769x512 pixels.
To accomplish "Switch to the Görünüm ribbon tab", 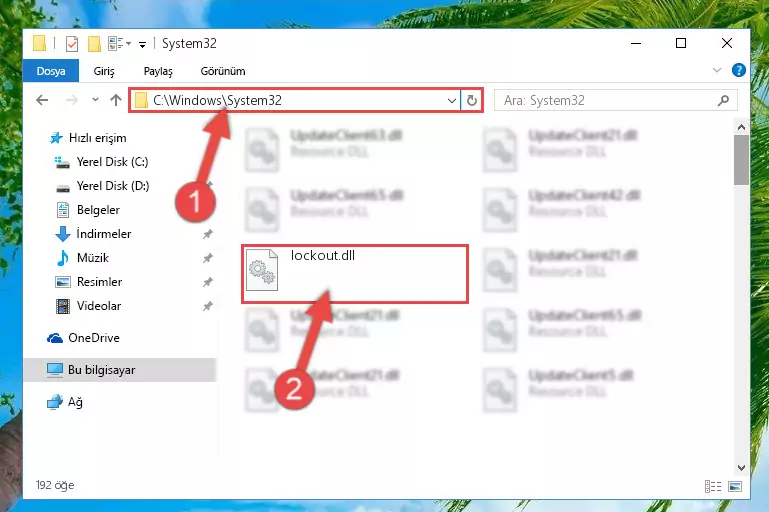I will point(223,71).
